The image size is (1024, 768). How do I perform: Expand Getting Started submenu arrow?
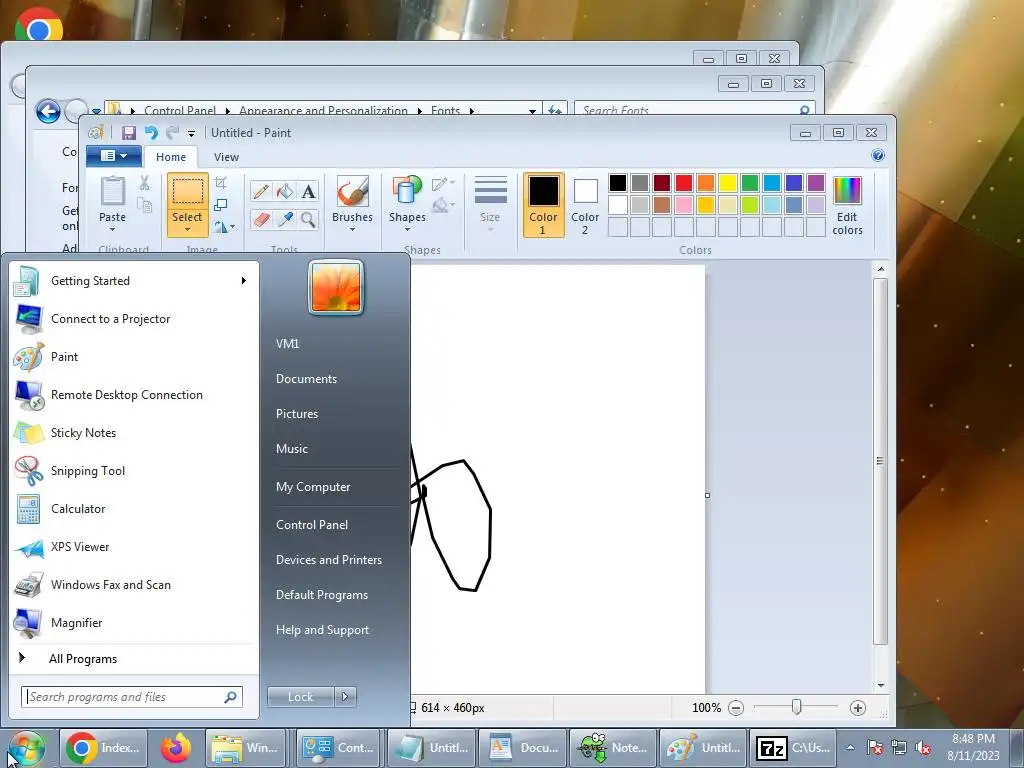244,281
